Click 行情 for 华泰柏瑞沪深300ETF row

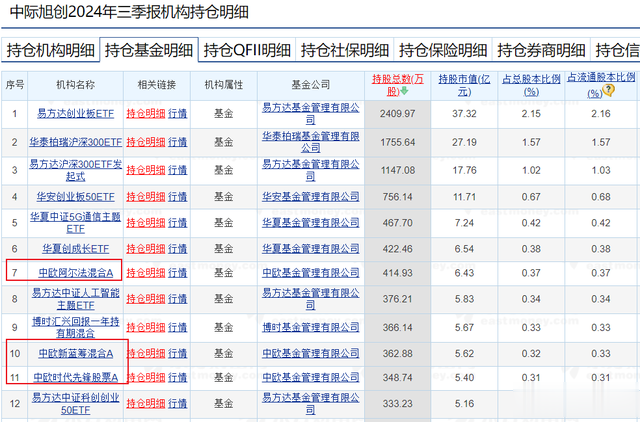click(x=178, y=142)
